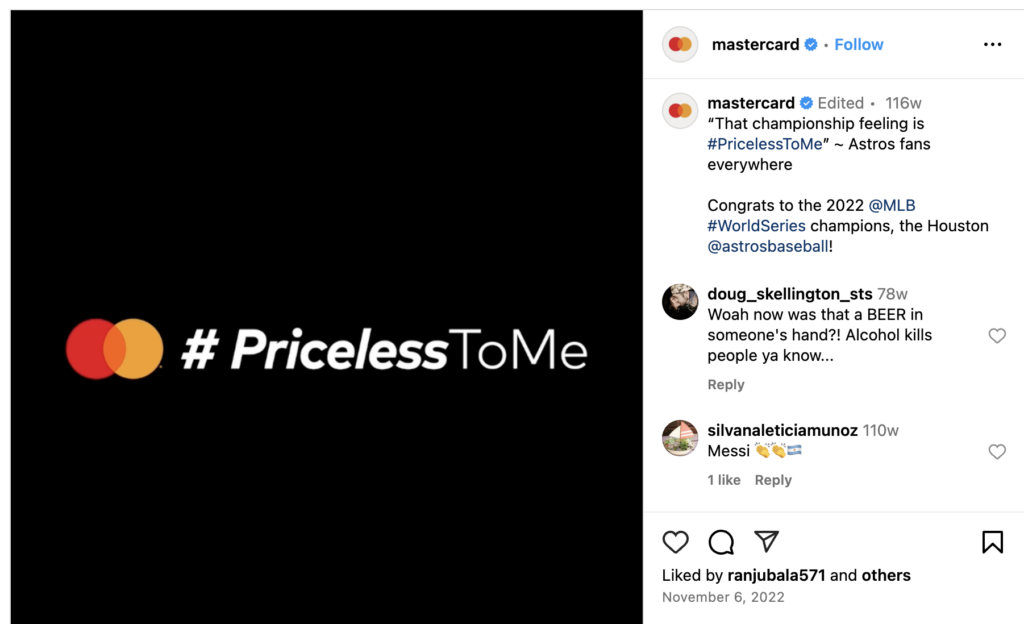Click '1 like' under Messi comment
This screenshot has width=1024, height=624.
(x=723, y=479)
